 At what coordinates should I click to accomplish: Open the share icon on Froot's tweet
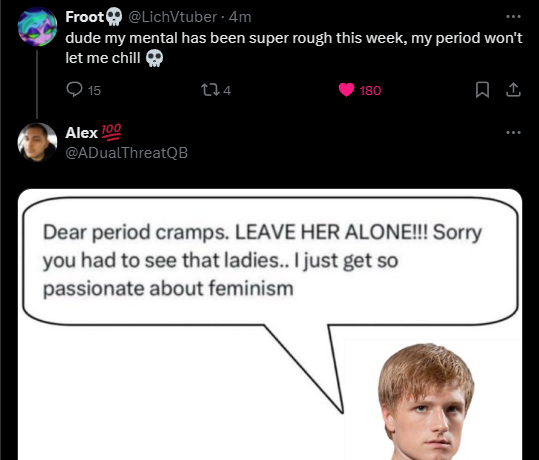tap(513, 90)
